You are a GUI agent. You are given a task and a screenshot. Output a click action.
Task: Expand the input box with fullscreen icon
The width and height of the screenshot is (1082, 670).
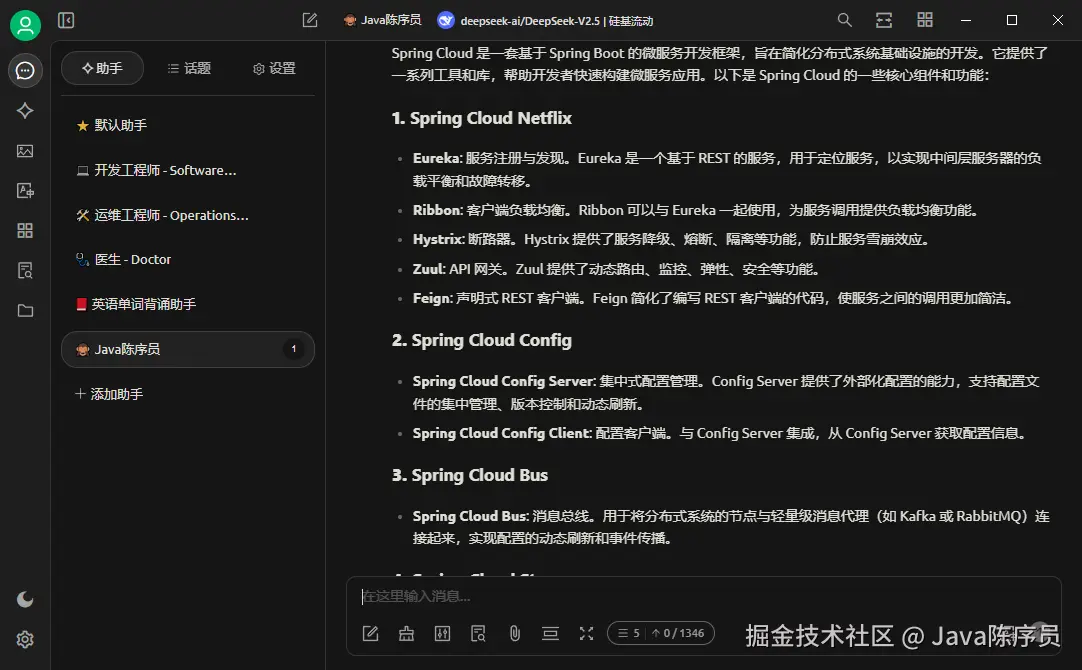[587, 633]
